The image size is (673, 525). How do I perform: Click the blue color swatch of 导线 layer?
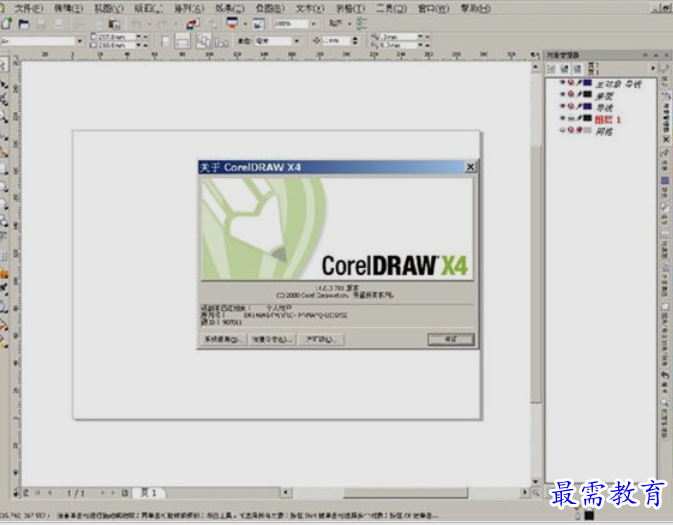[588, 106]
